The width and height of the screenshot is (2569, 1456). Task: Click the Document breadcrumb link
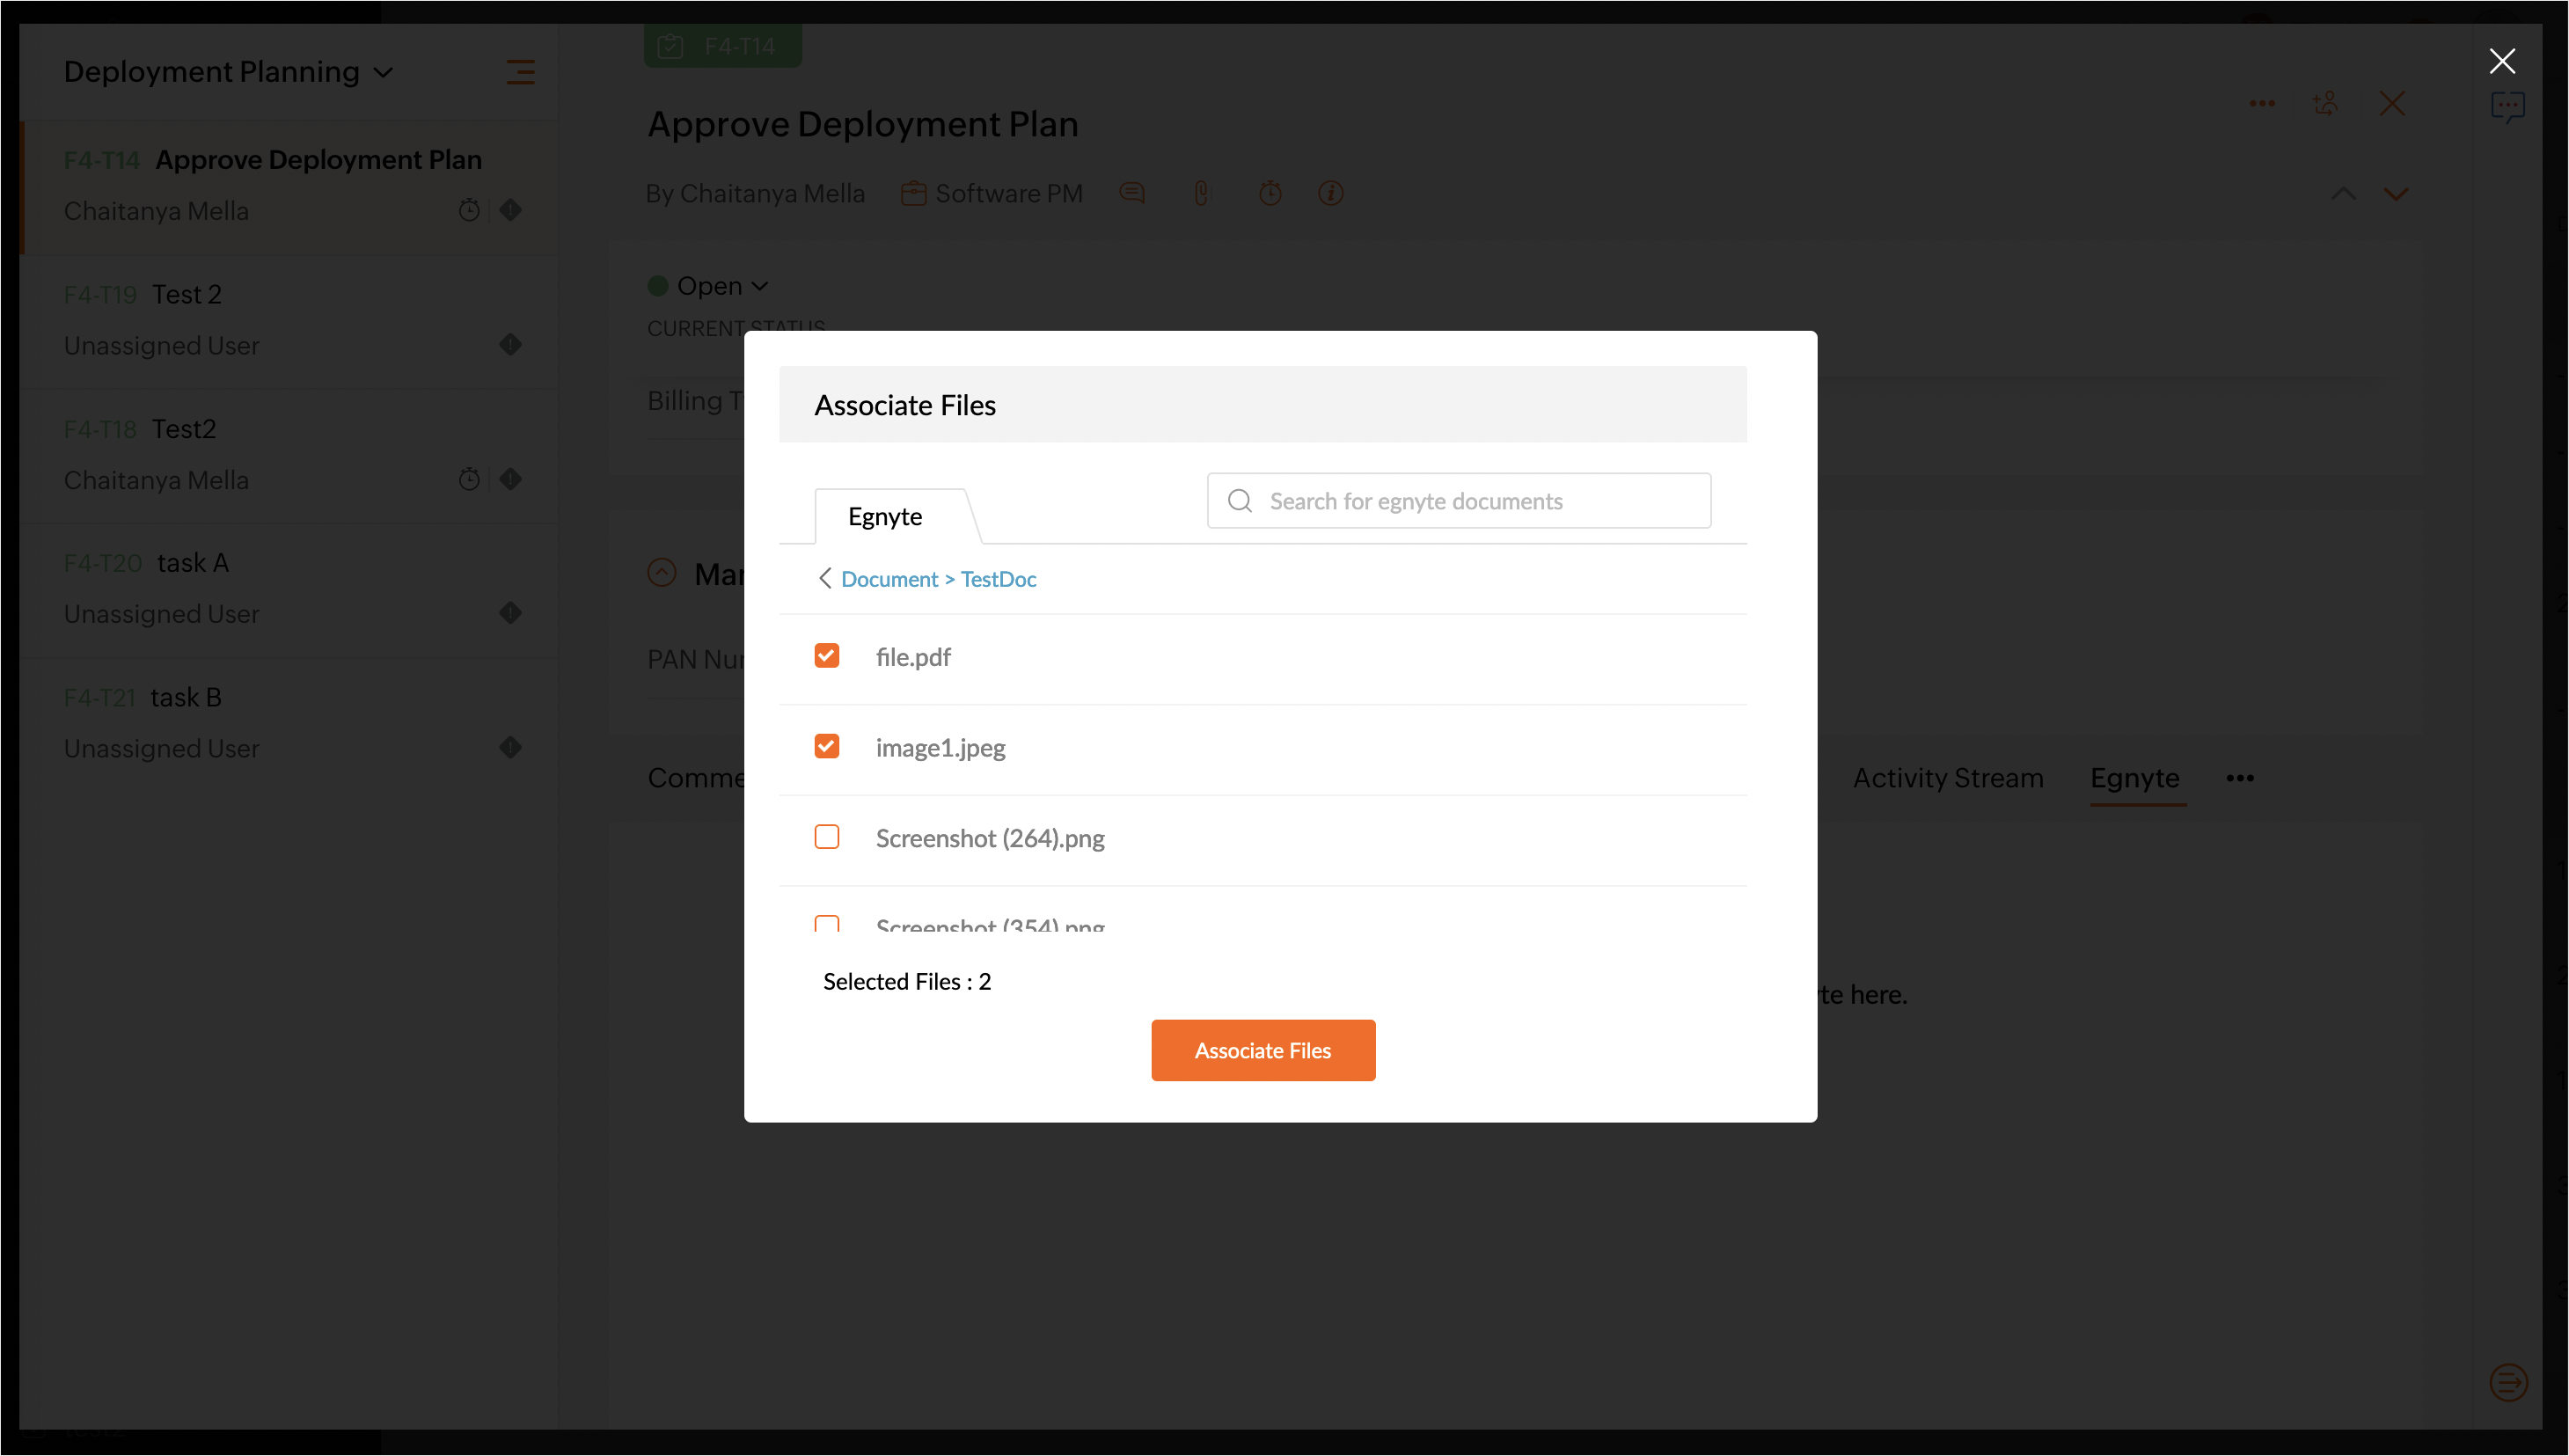click(x=889, y=579)
